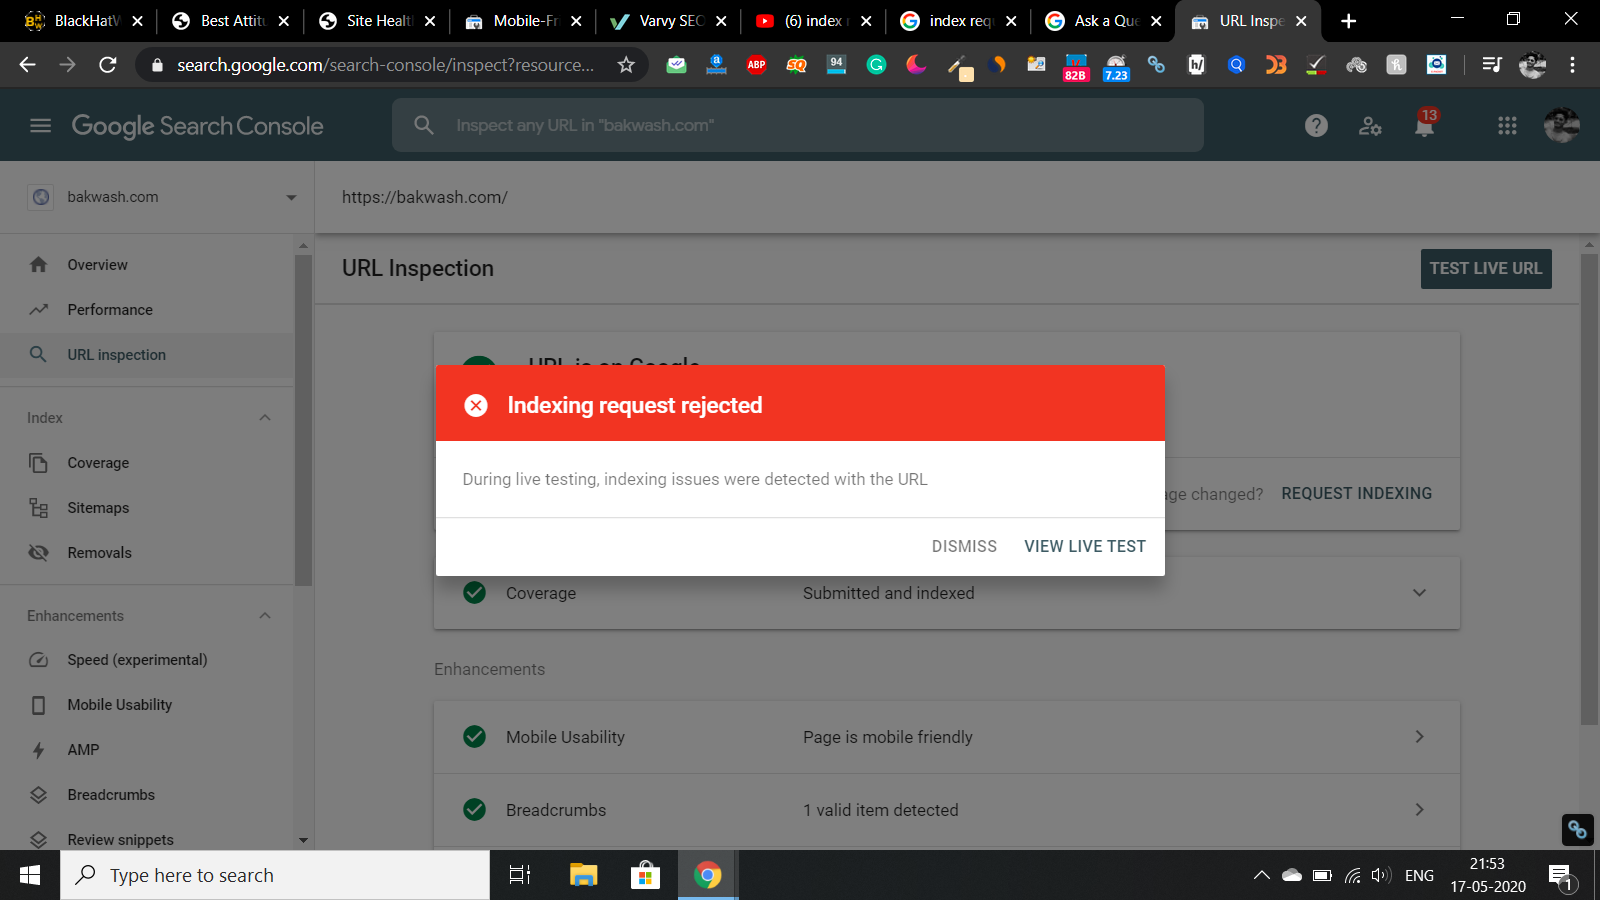Open the Windows action center
Screen dimensions: 1600x900
tap(1561, 877)
